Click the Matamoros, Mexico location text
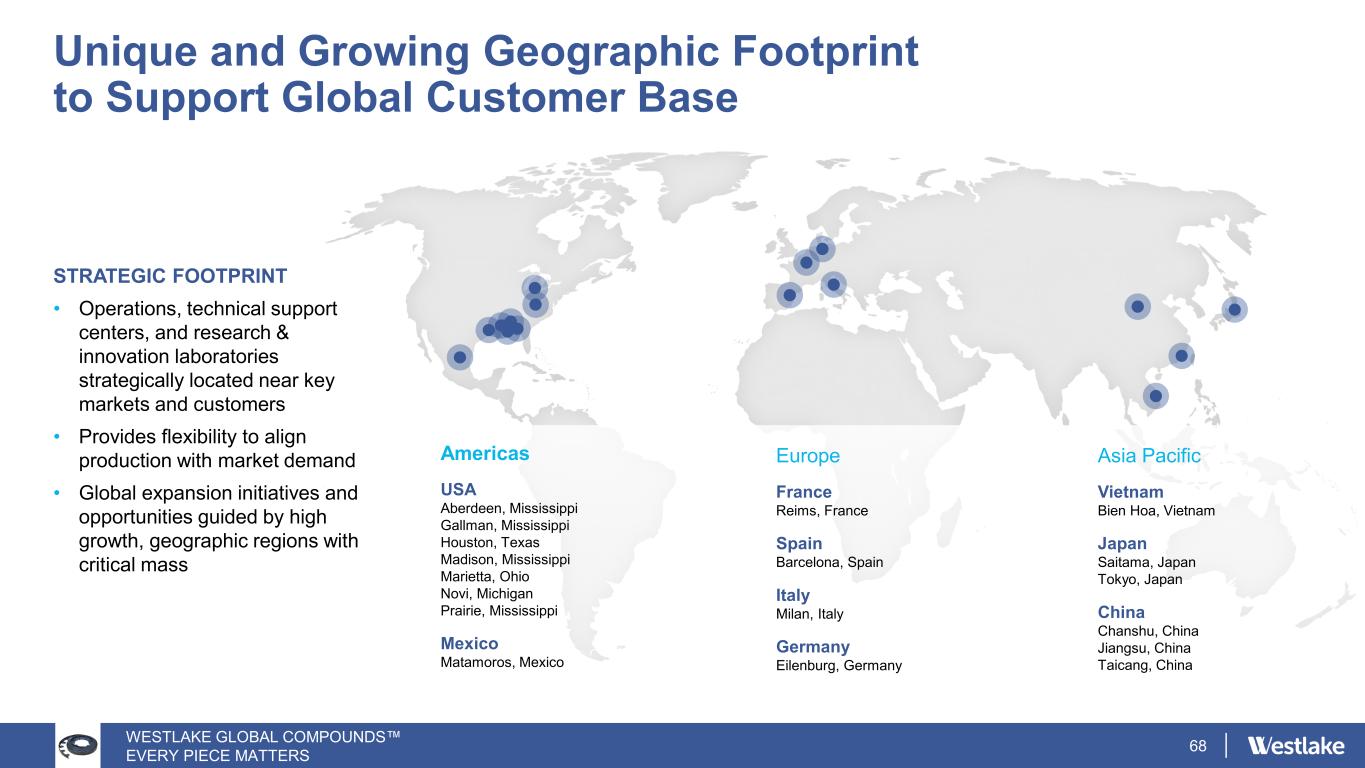The image size is (1365, 768). (x=501, y=662)
